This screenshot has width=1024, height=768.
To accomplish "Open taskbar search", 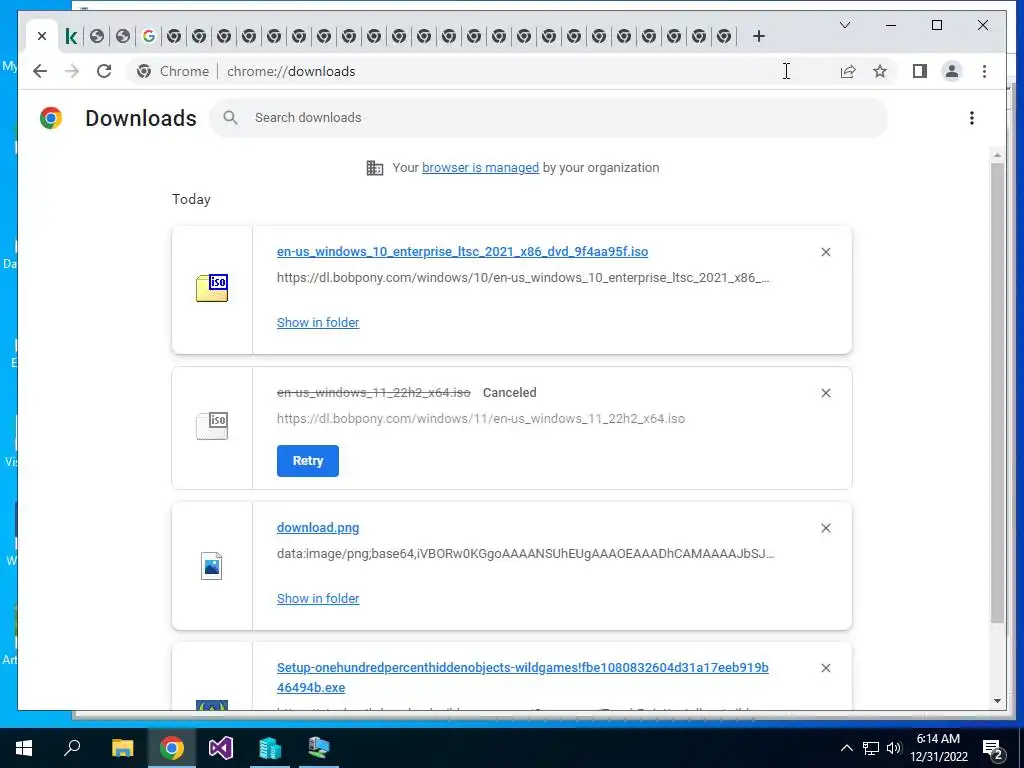I will click(72, 748).
